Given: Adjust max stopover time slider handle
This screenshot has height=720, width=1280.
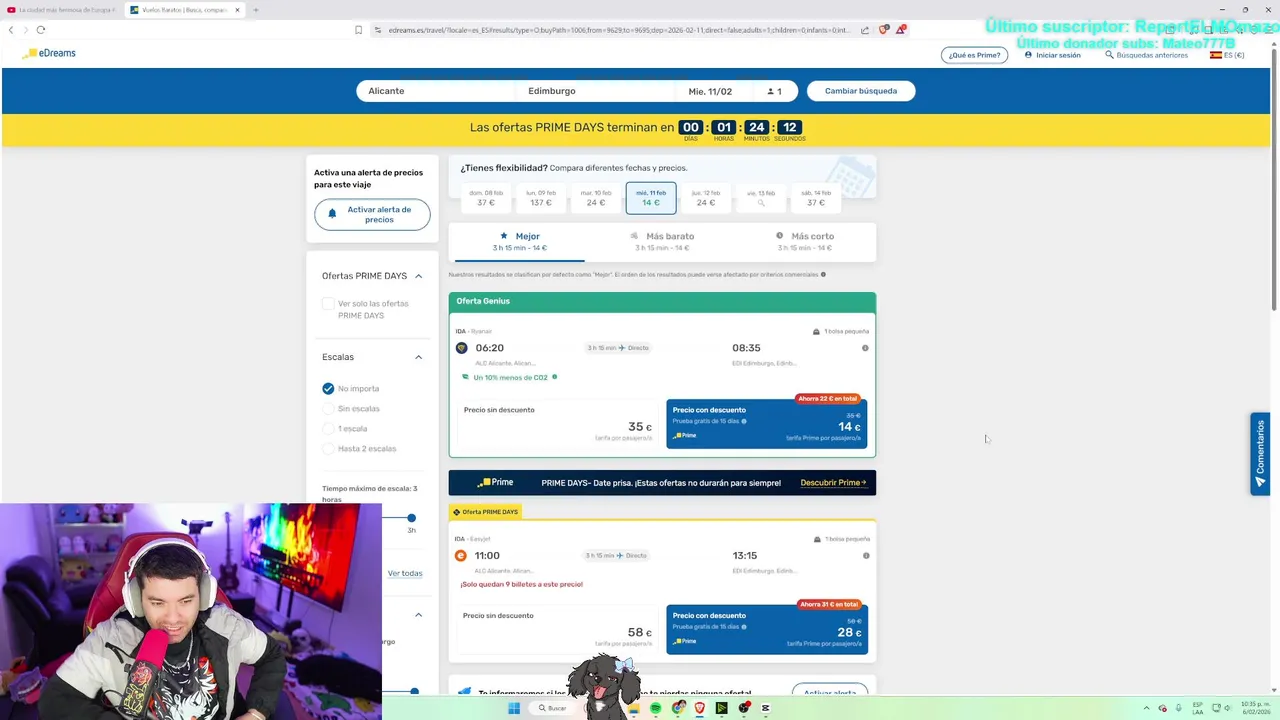Looking at the screenshot, I should click(411, 518).
